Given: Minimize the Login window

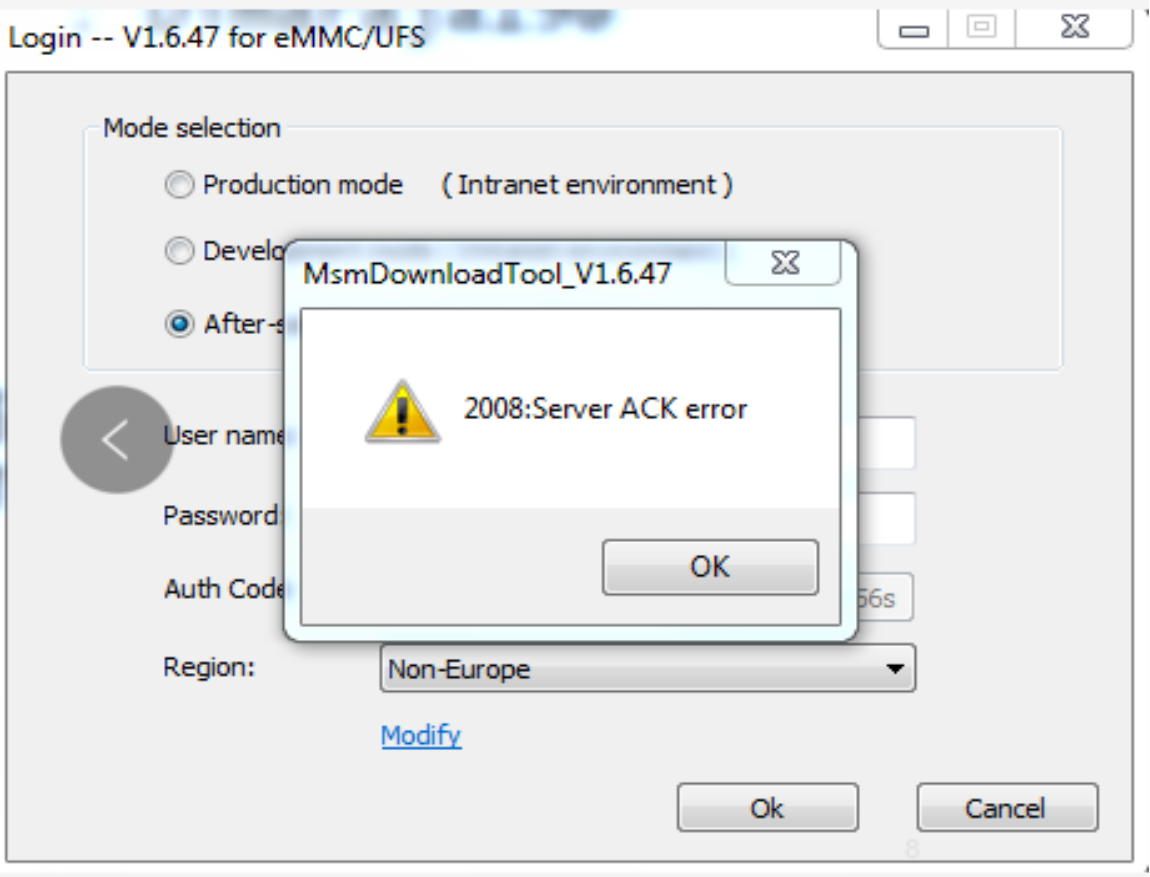Looking at the screenshot, I should [913, 30].
